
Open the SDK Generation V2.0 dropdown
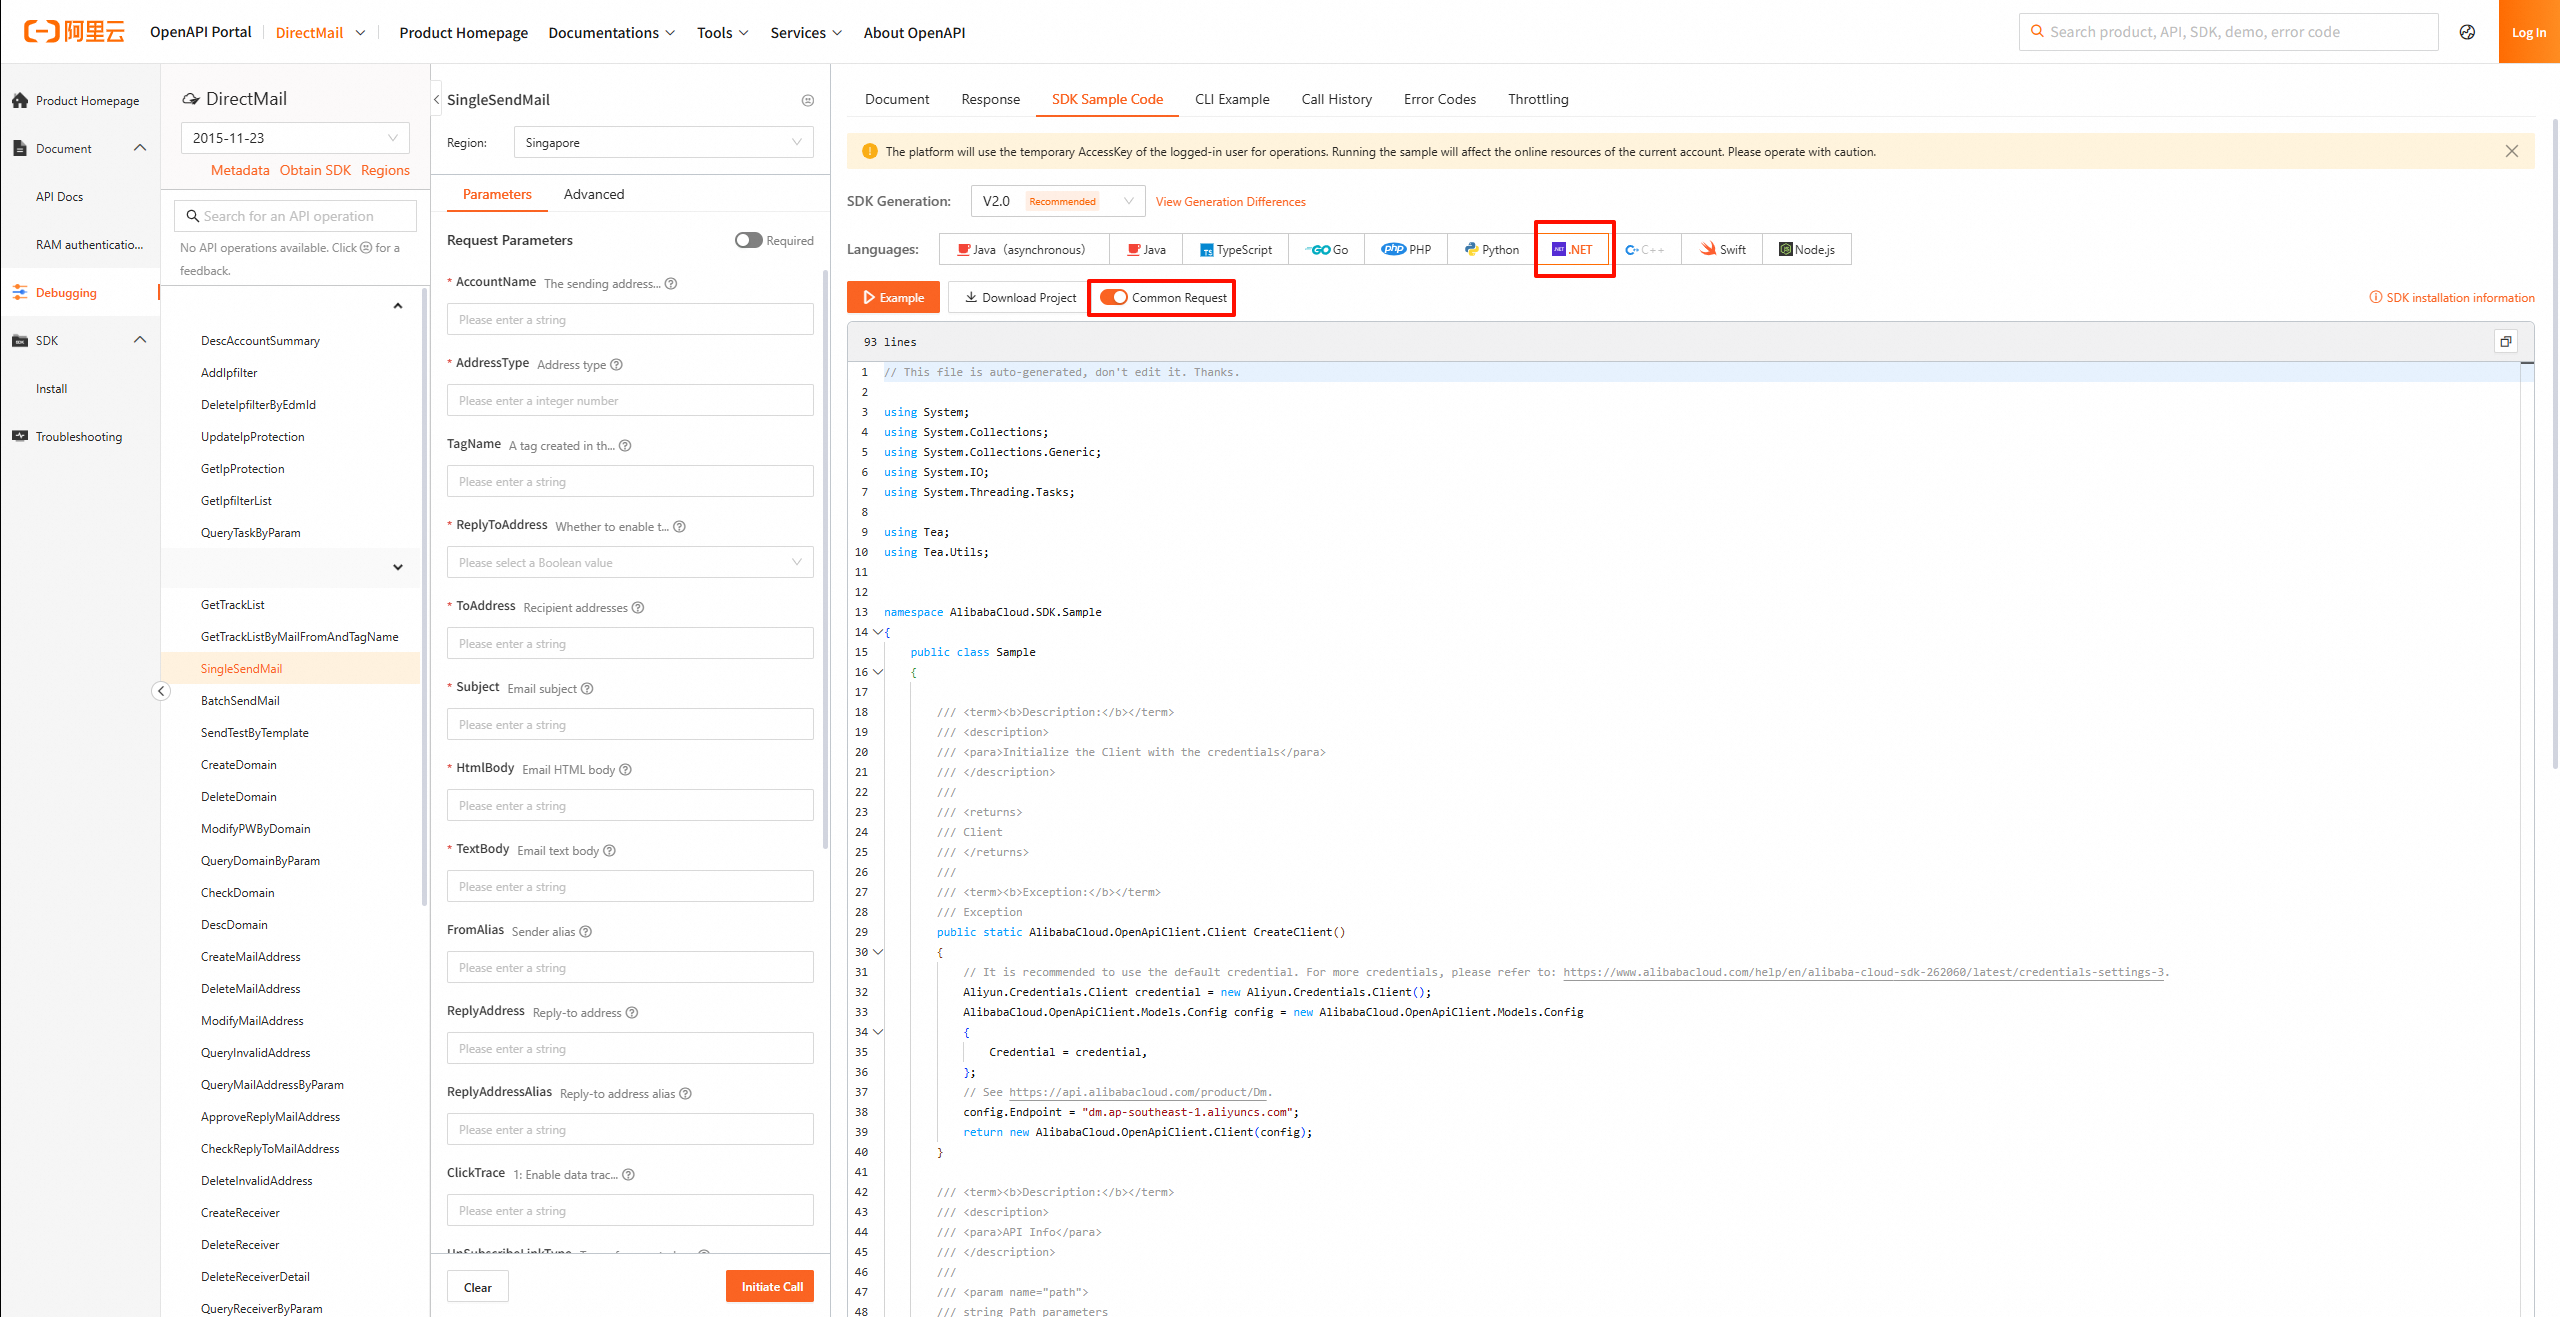coord(1057,201)
